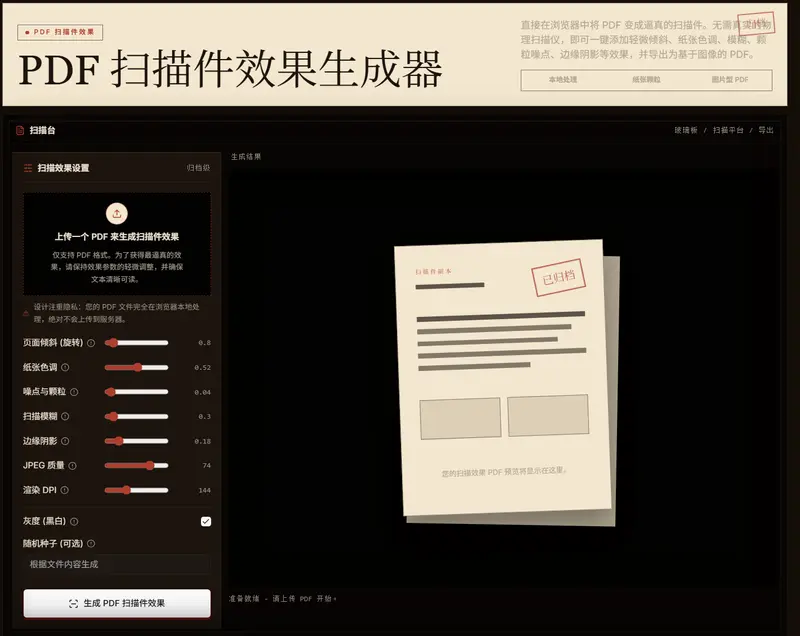Set the JPEG 质量 slider
The image size is (800, 636).
pyautogui.click(x=136, y=465)
